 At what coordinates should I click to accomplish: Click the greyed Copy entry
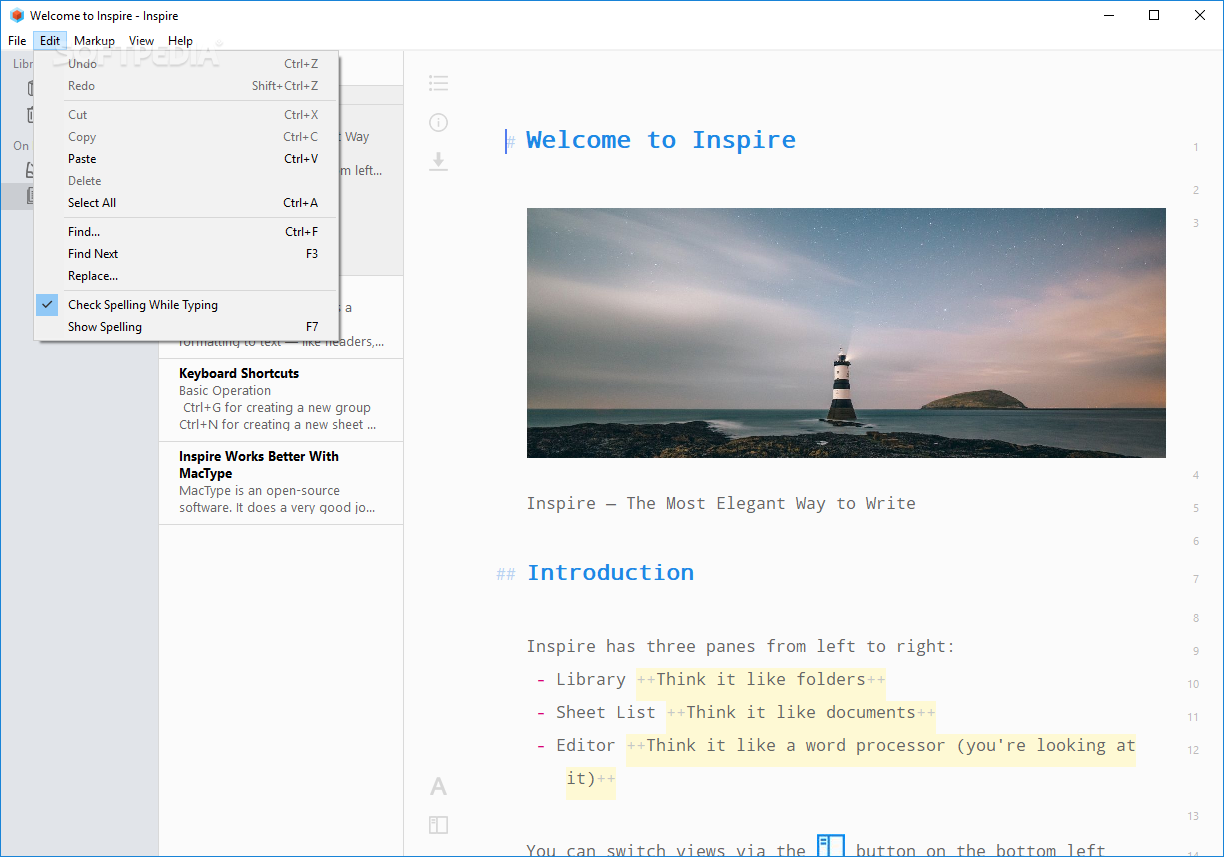pyautogui.click(x=187, y=137)
